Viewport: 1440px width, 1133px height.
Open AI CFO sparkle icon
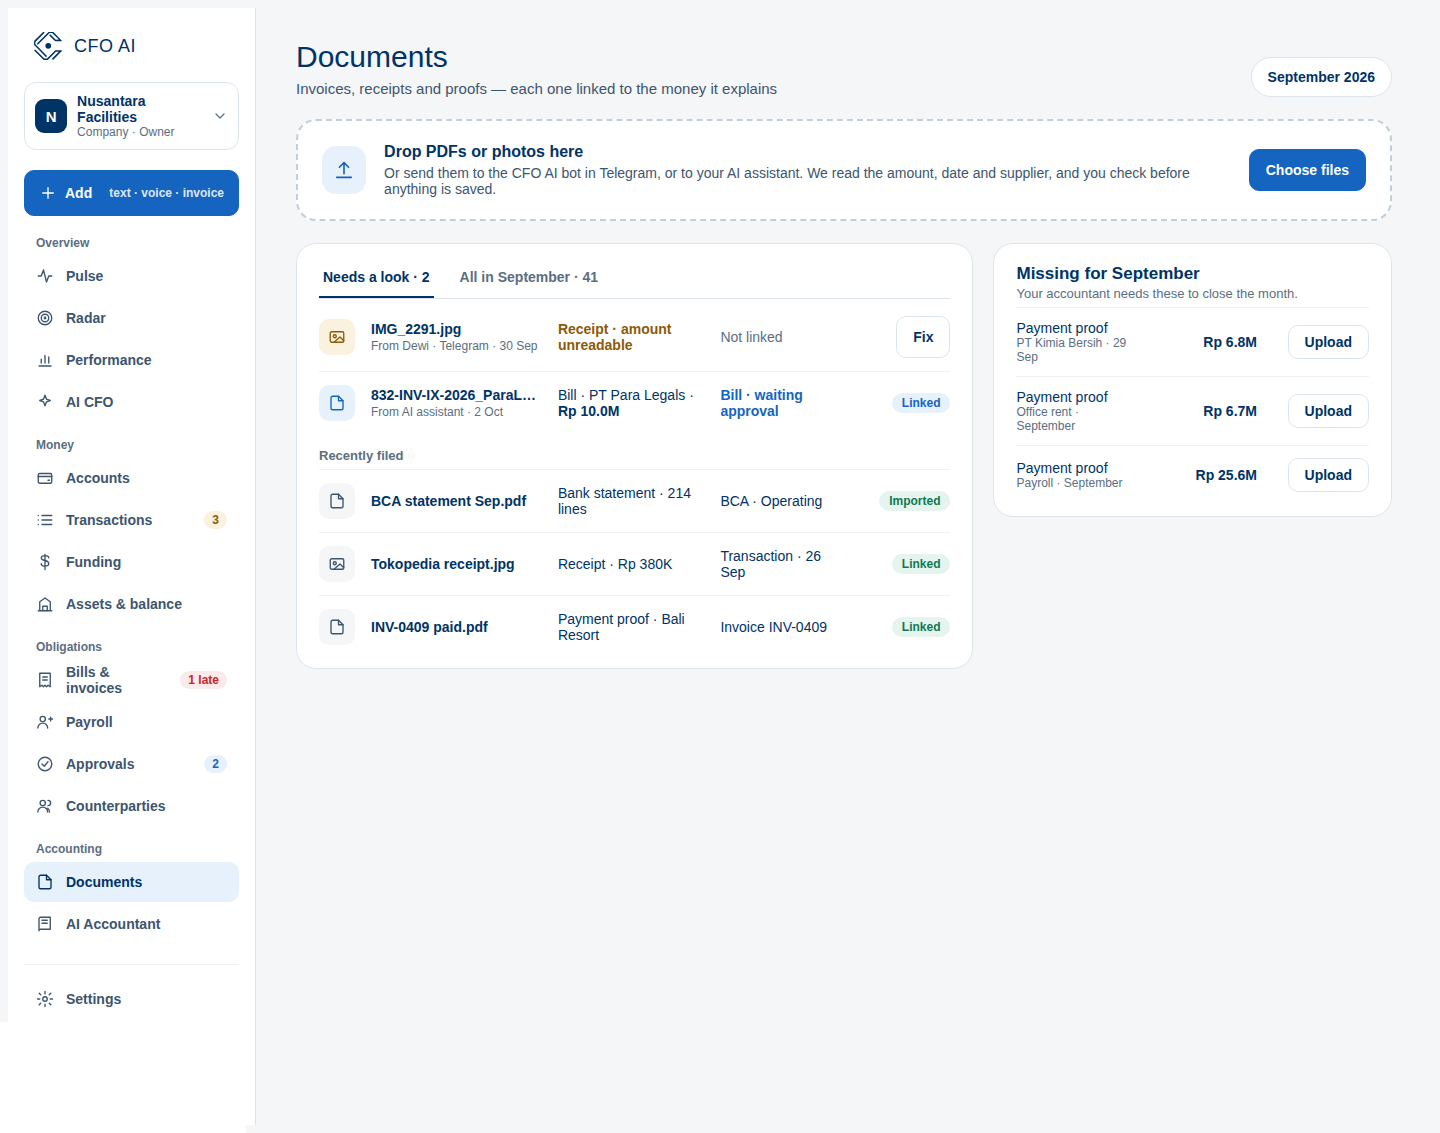coord(45,402)
